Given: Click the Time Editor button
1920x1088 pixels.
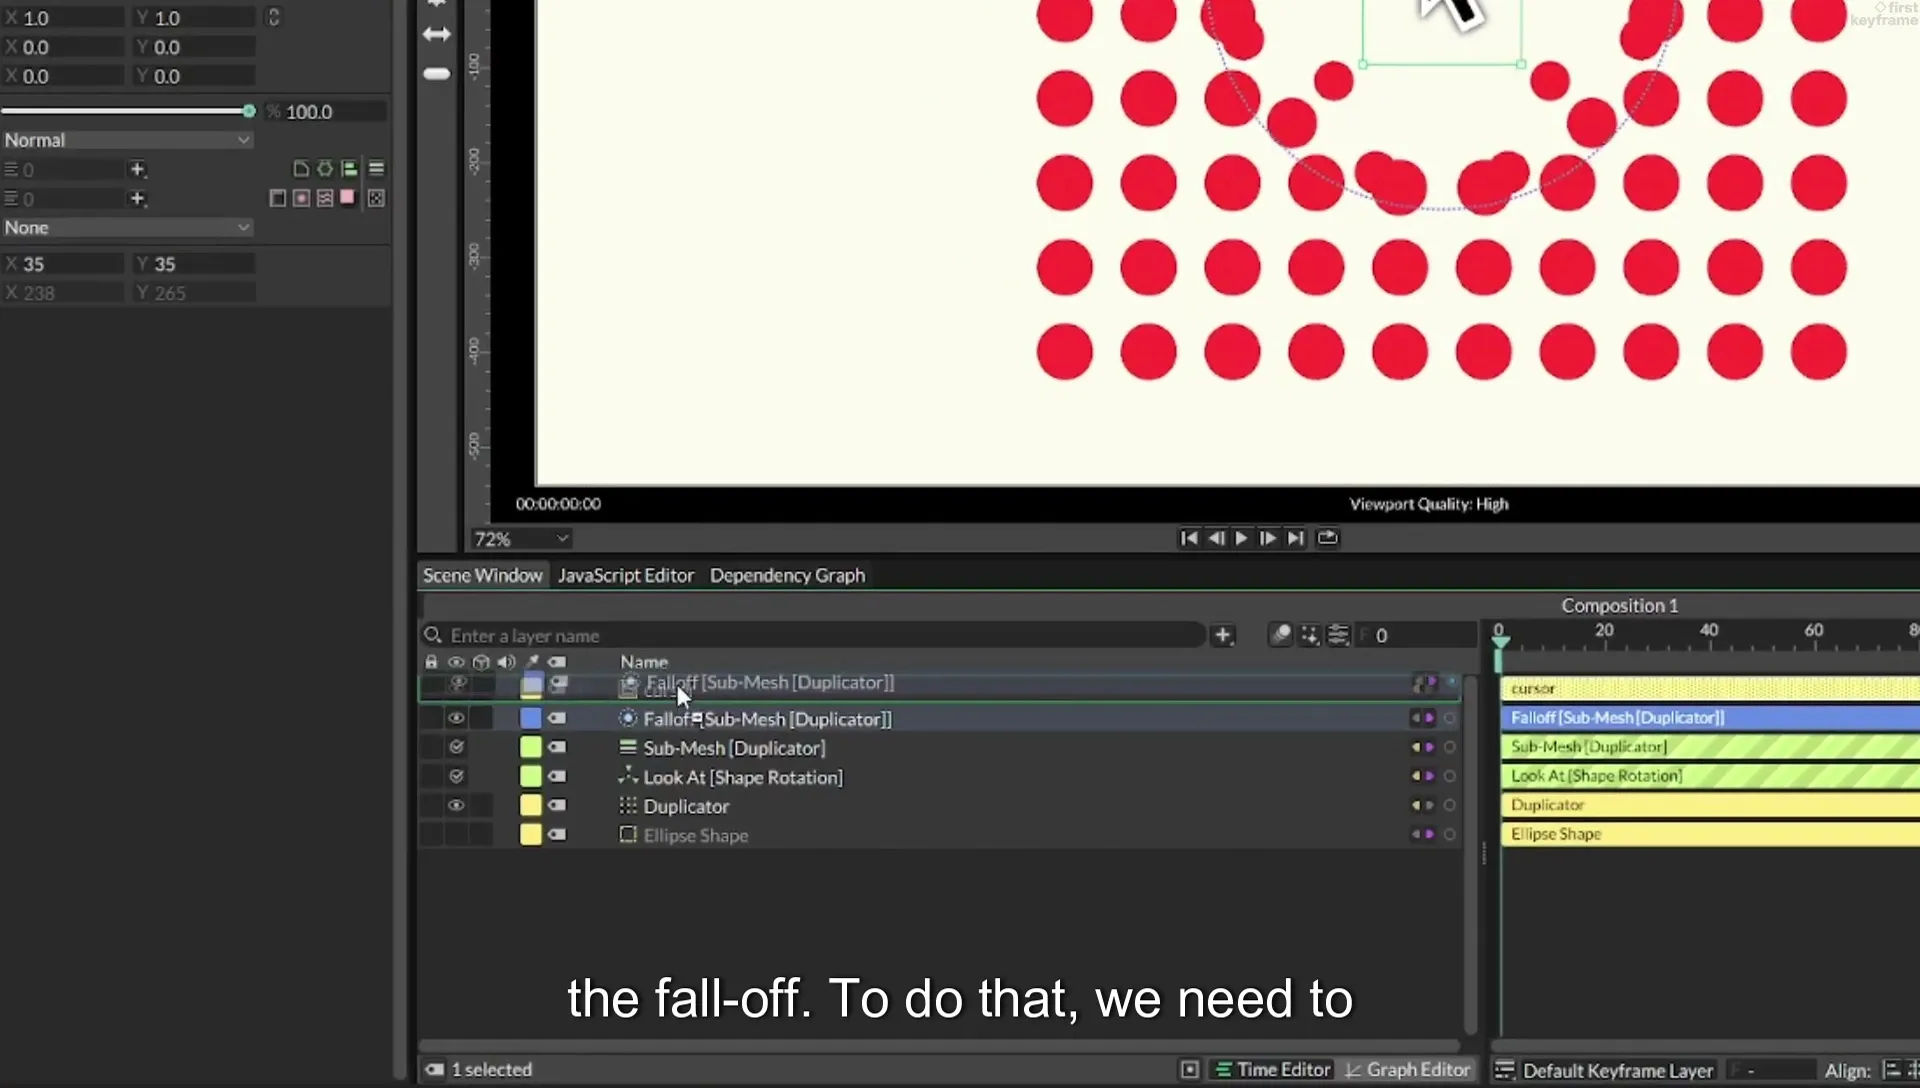Looking at the screenshot, I should [x=1272, y=1070].
